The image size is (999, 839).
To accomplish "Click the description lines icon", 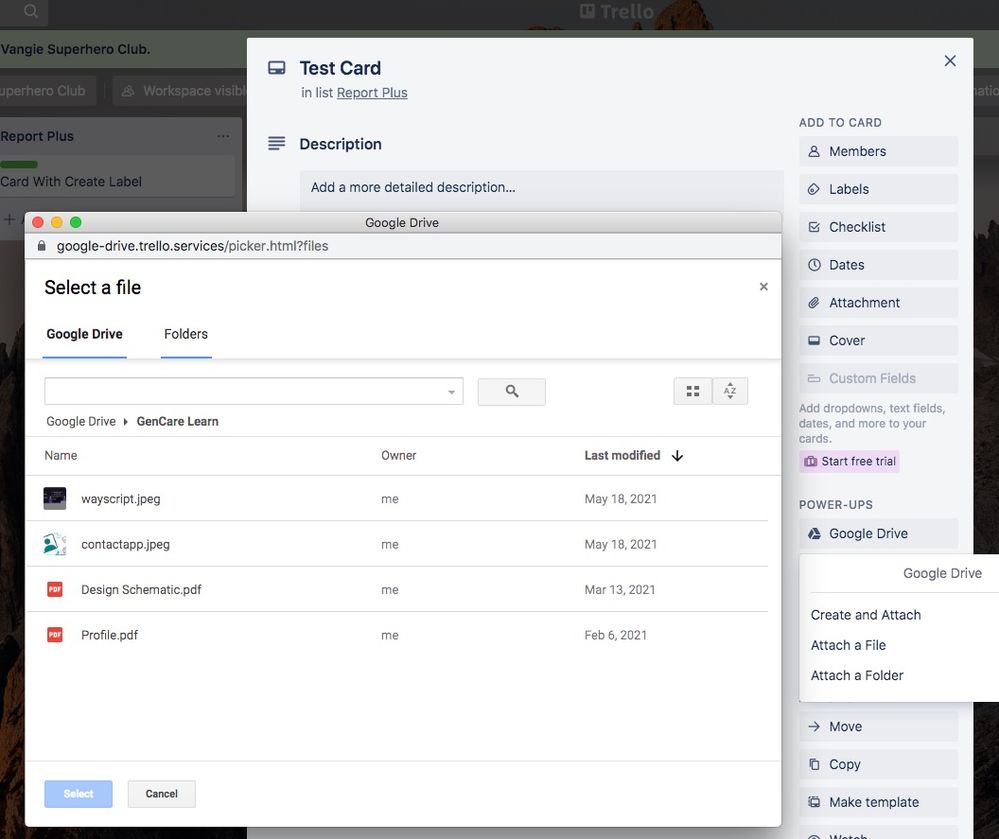I will pos(277,143).
